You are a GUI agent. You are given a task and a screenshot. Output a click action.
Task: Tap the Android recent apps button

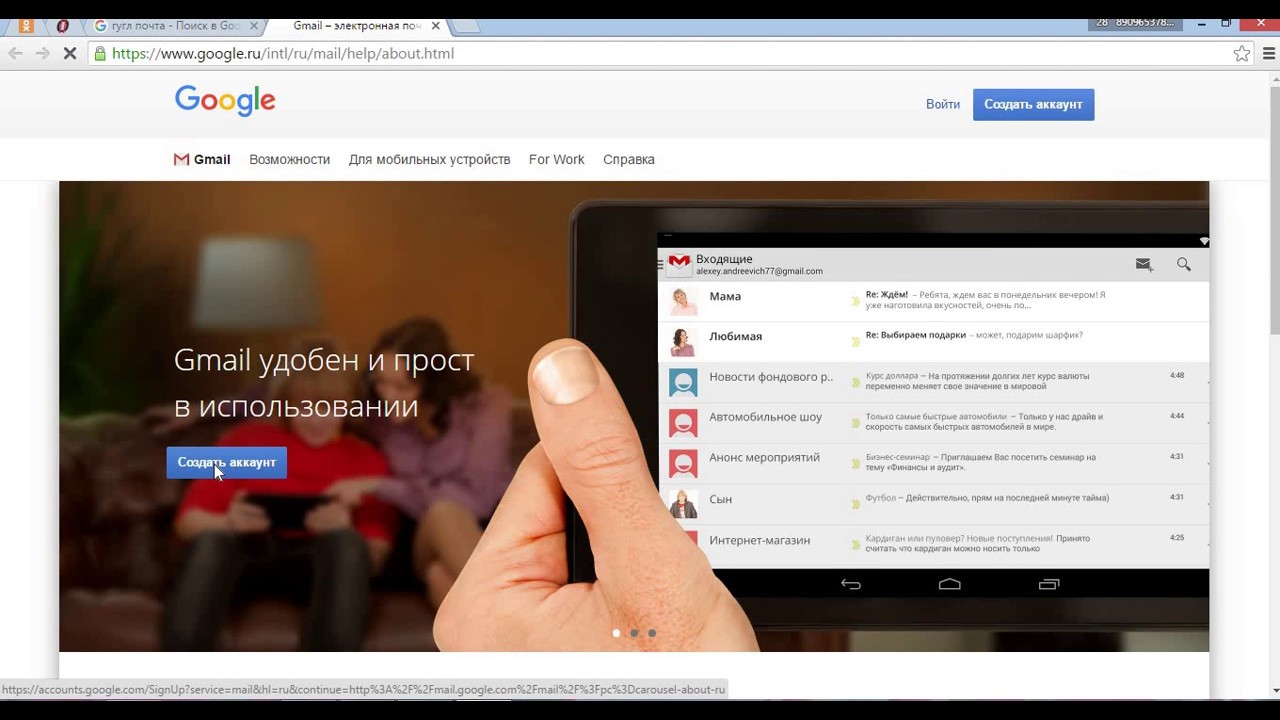click(x=1049, y=584)
